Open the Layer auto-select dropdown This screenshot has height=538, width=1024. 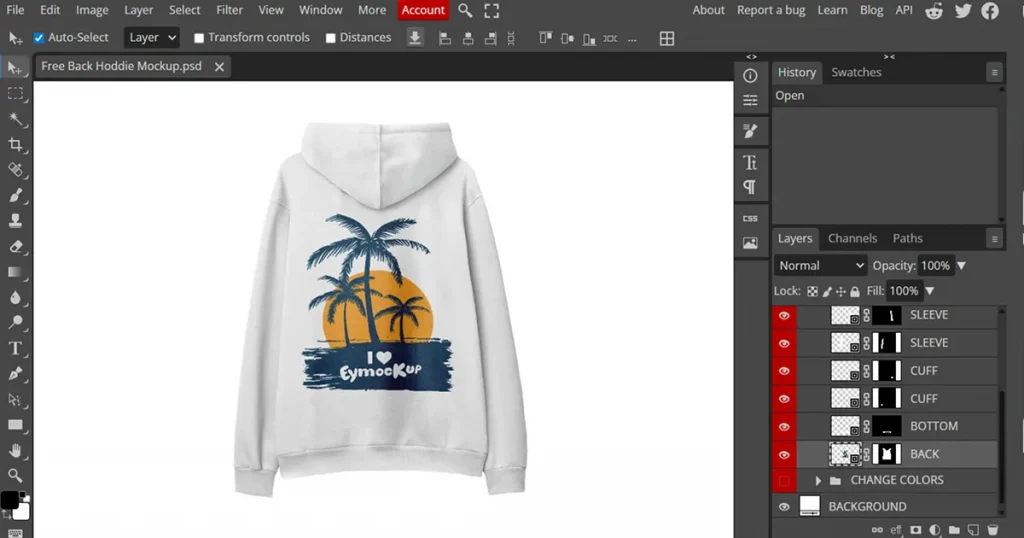coord(152,38)
